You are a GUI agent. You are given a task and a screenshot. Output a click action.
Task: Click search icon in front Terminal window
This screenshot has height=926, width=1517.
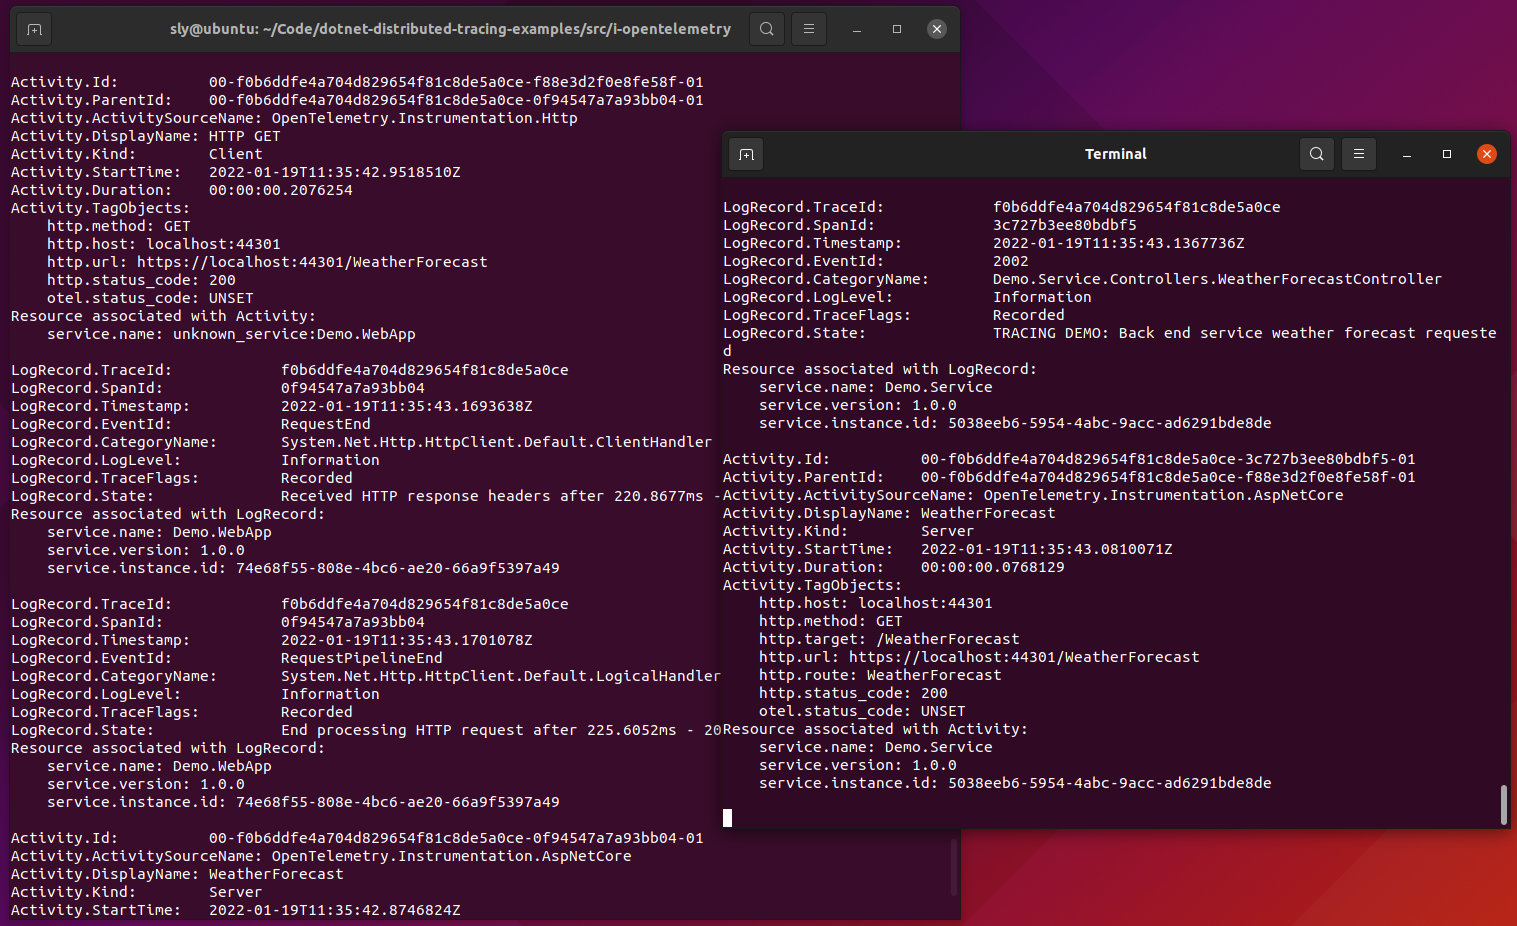[1317, 154]
